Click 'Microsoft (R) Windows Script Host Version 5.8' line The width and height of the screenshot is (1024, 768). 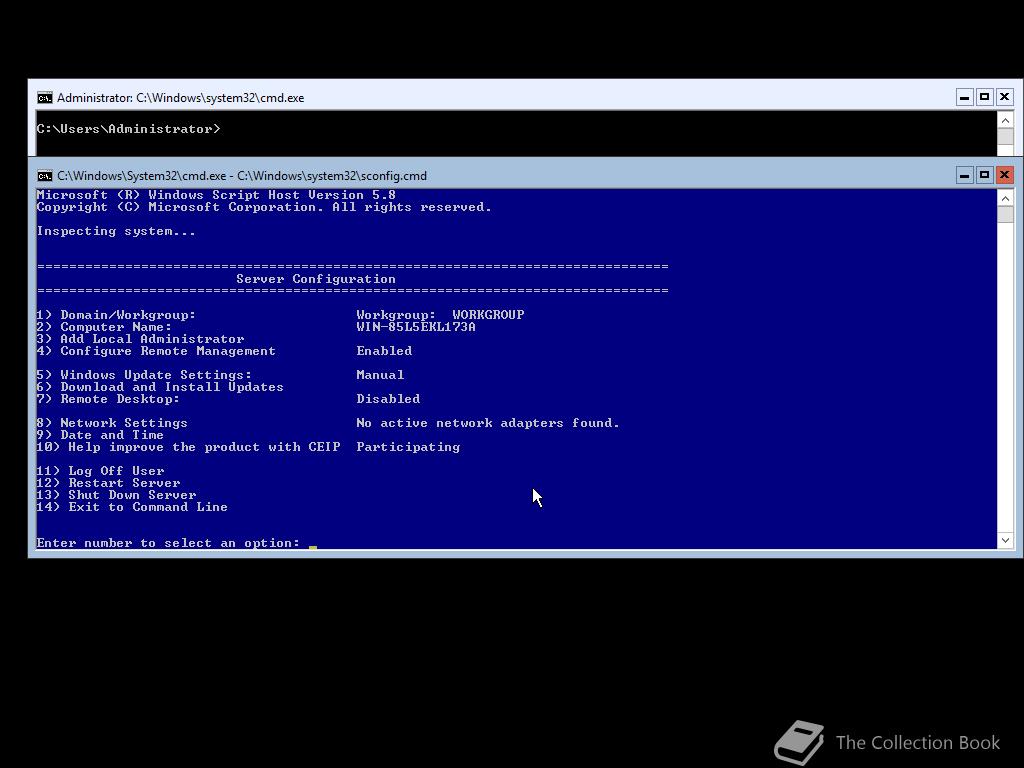pos(216,195)
